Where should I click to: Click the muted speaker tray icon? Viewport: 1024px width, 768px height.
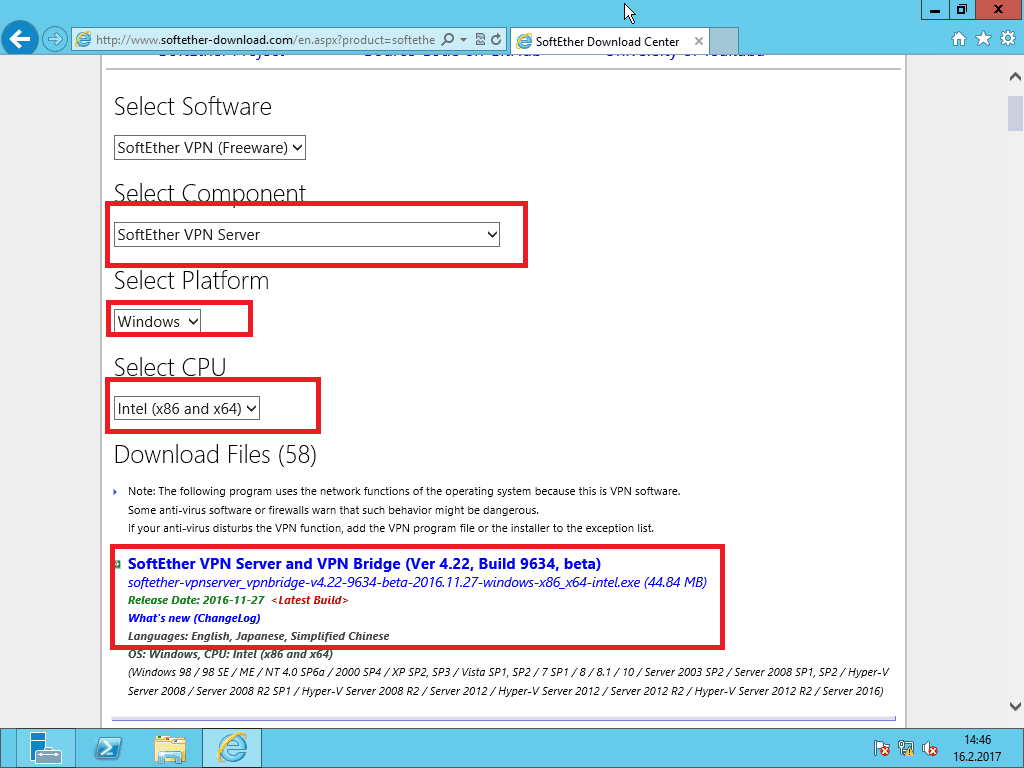click(x=930, y=748)
